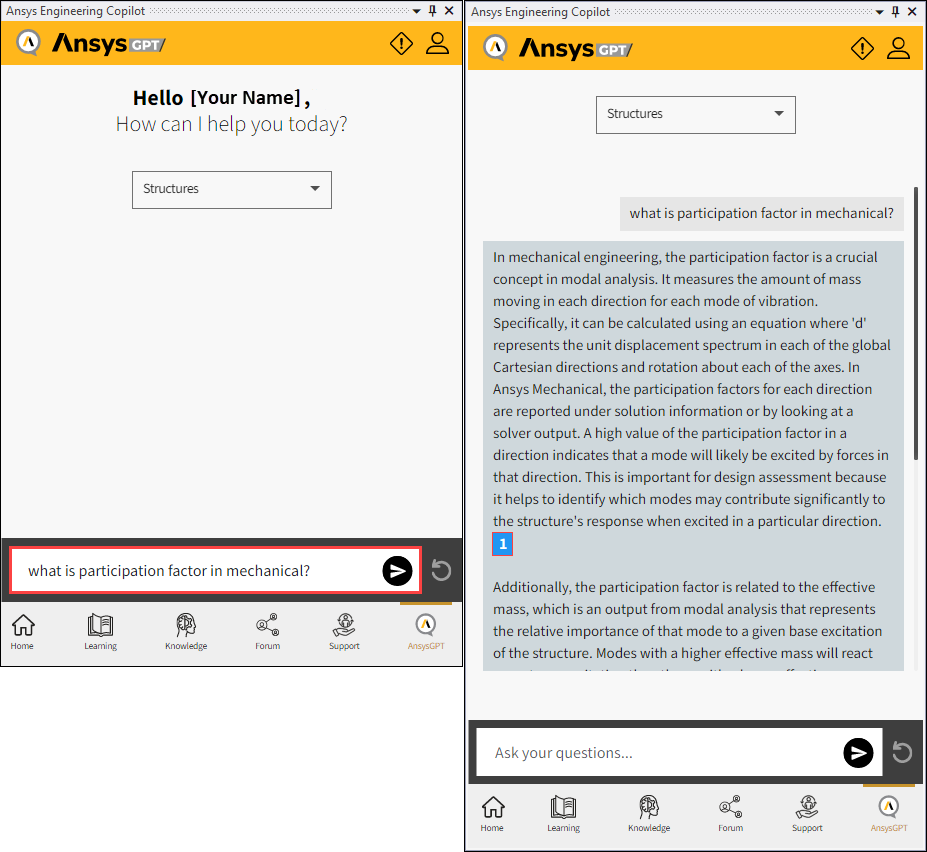Screen dimensions: 927x852
Task: Click the paragraph starting 'Additionally, the participation factor'
Action: point(688,626)
